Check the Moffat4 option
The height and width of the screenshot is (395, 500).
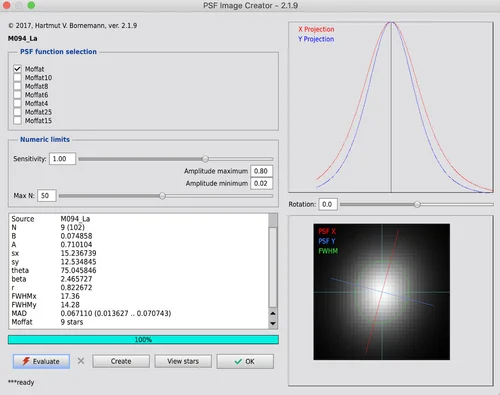tap(17, 103)
